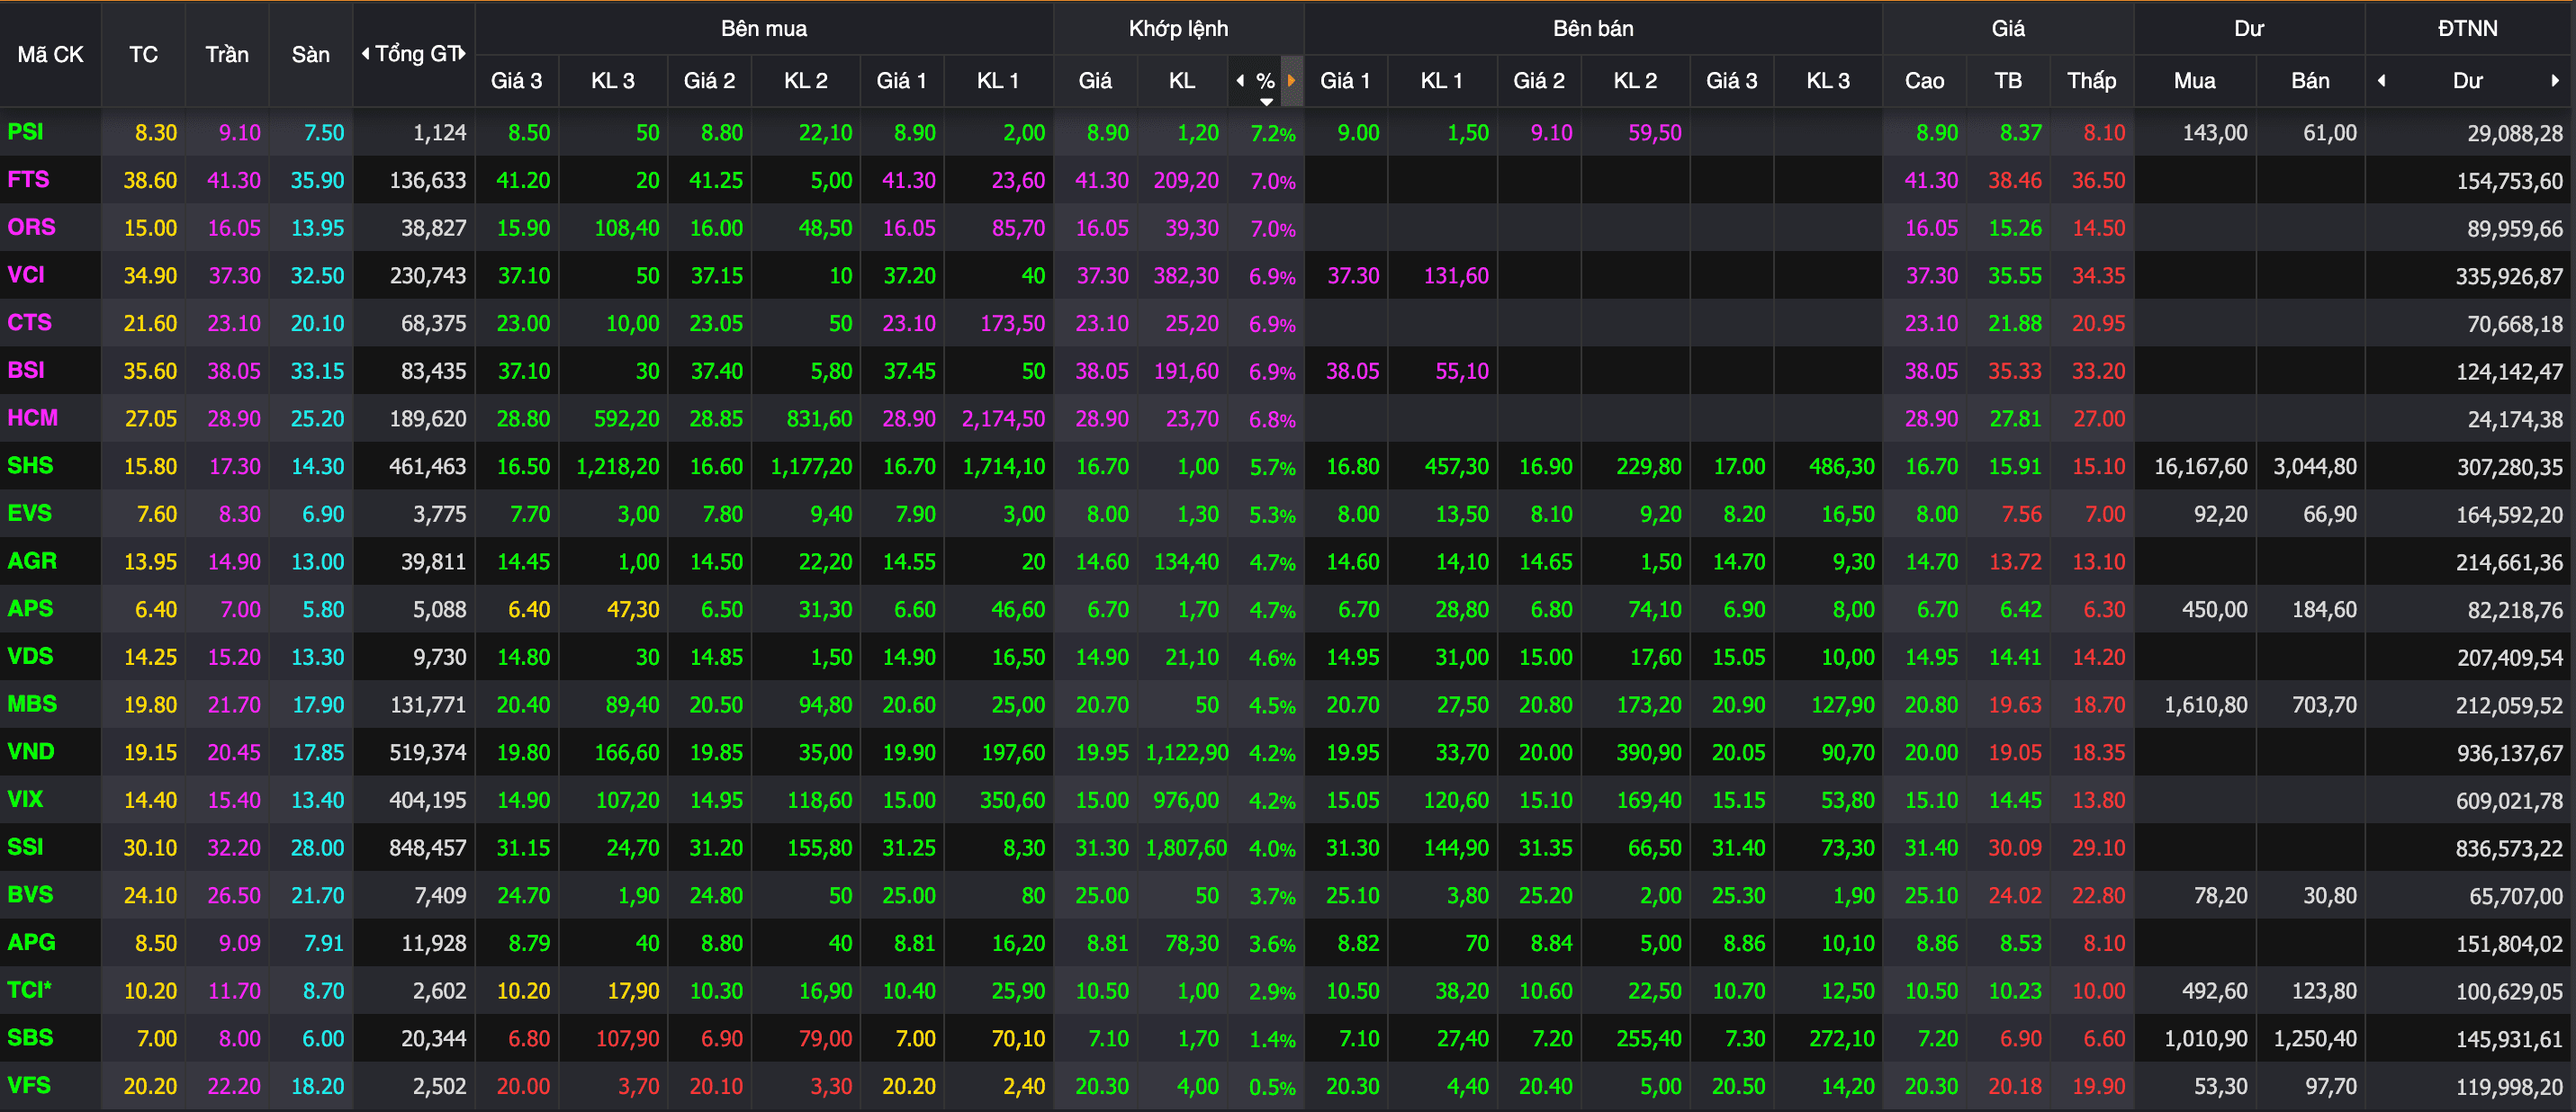The width and height of the screenshot is (2576, 1112).
Task: Click the Bên mua group header
Action: coord(764,28)
